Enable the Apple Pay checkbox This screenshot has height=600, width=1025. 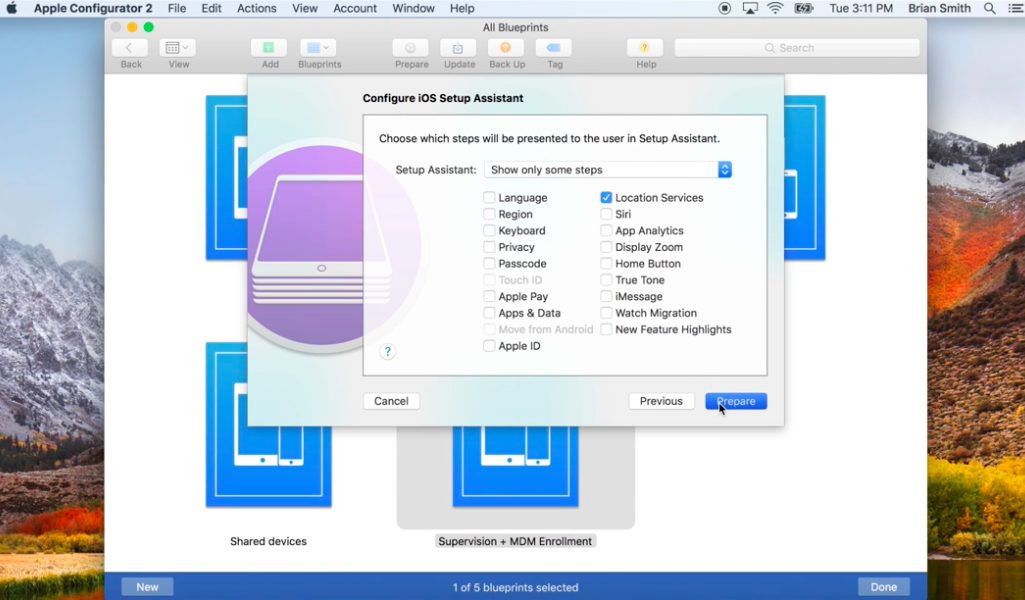pos(489,296)
